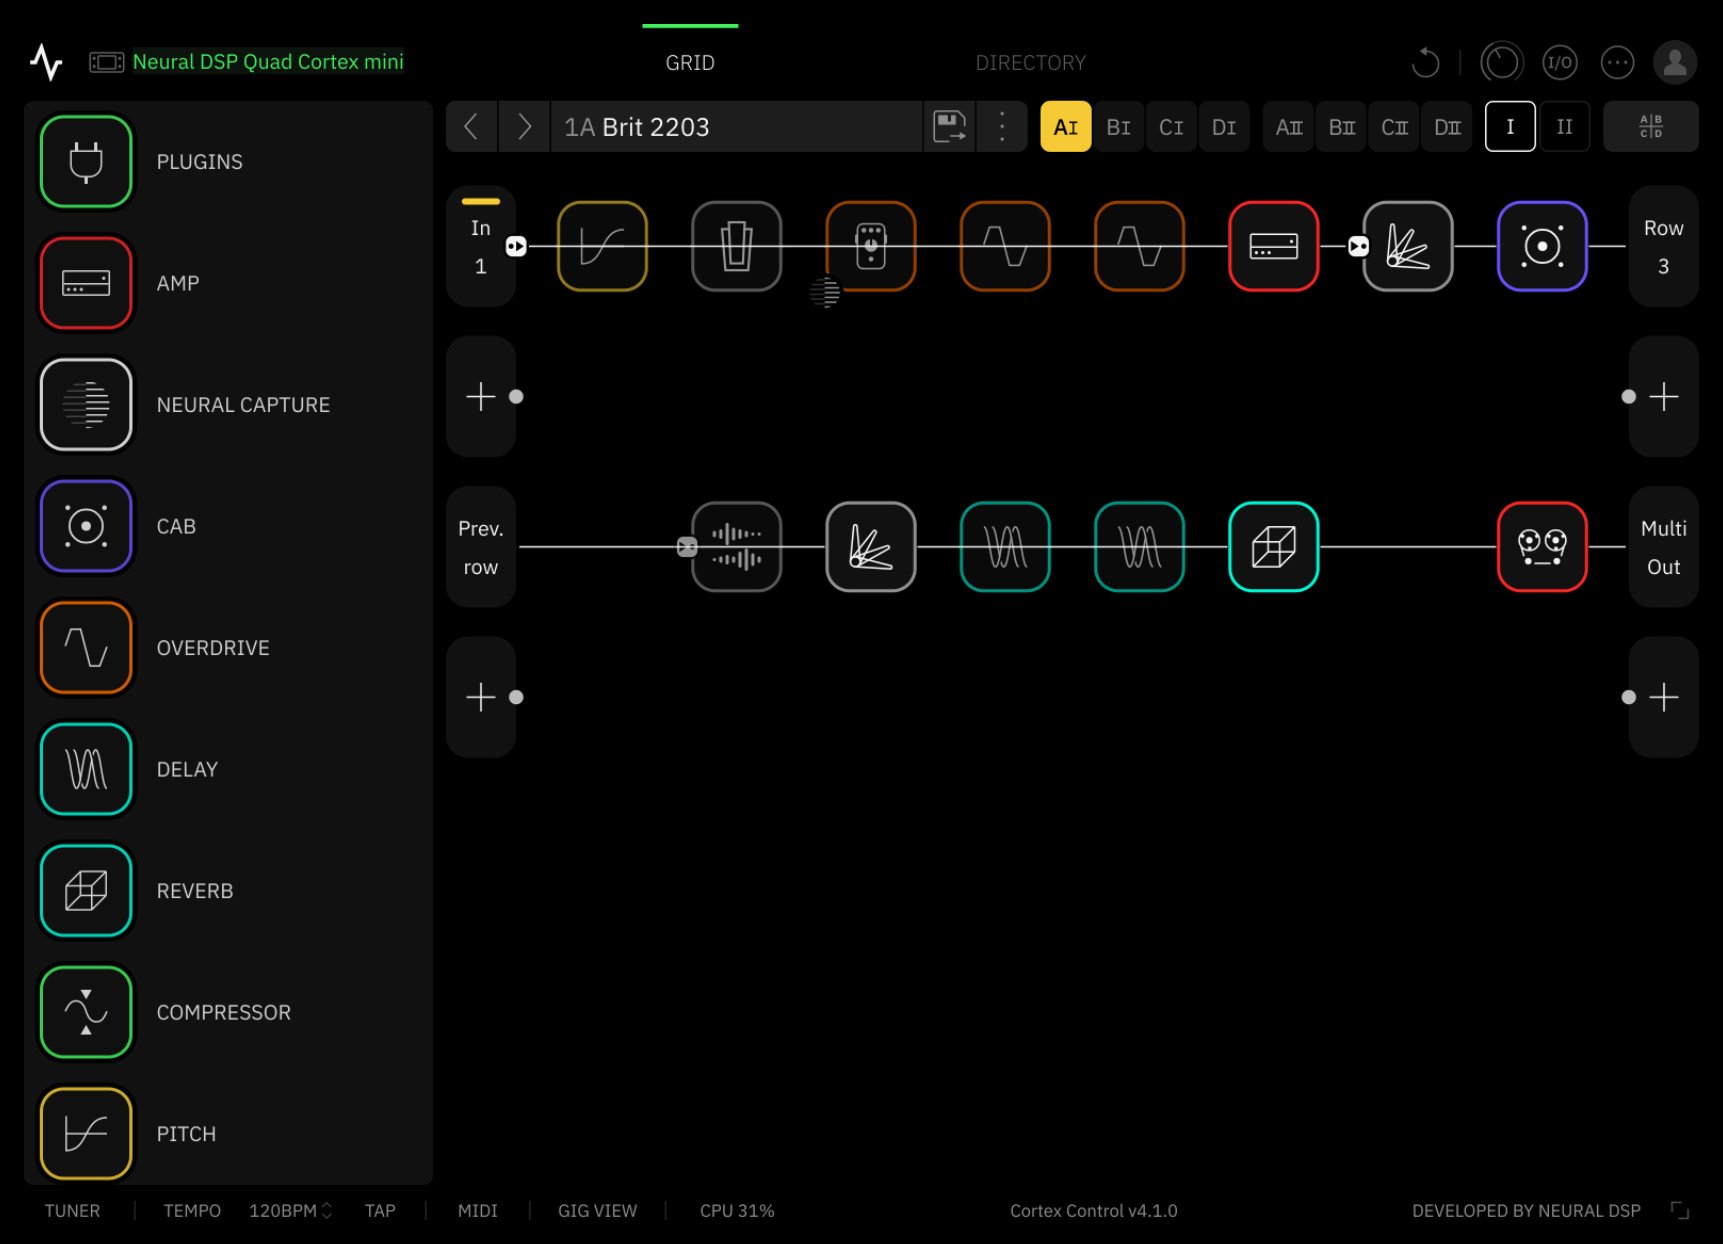Click the undo arrow icon
Viewport: 1723px width, 1244px height.
[x=1425, y=63]
